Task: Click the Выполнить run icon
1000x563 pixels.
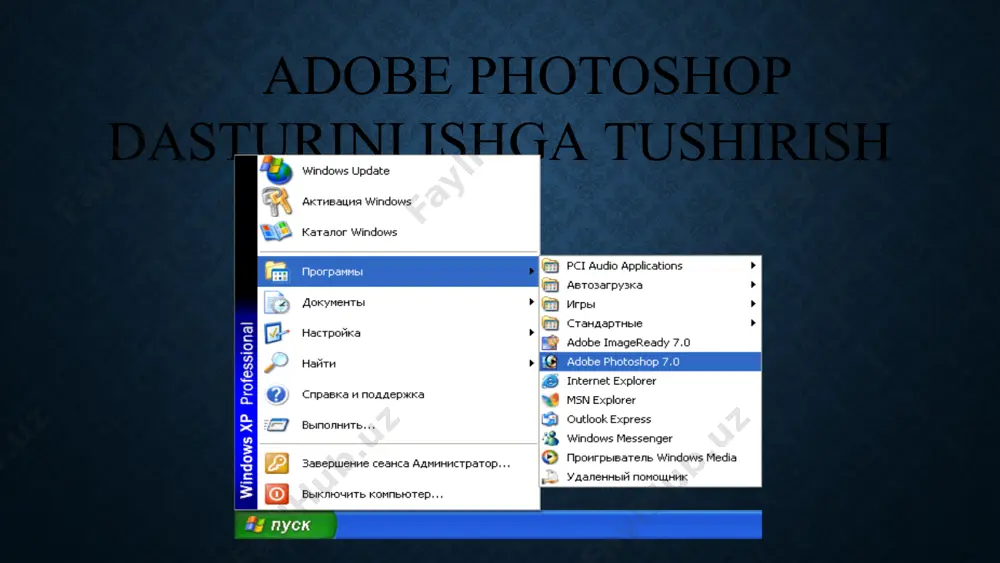Action: point(276,424)
